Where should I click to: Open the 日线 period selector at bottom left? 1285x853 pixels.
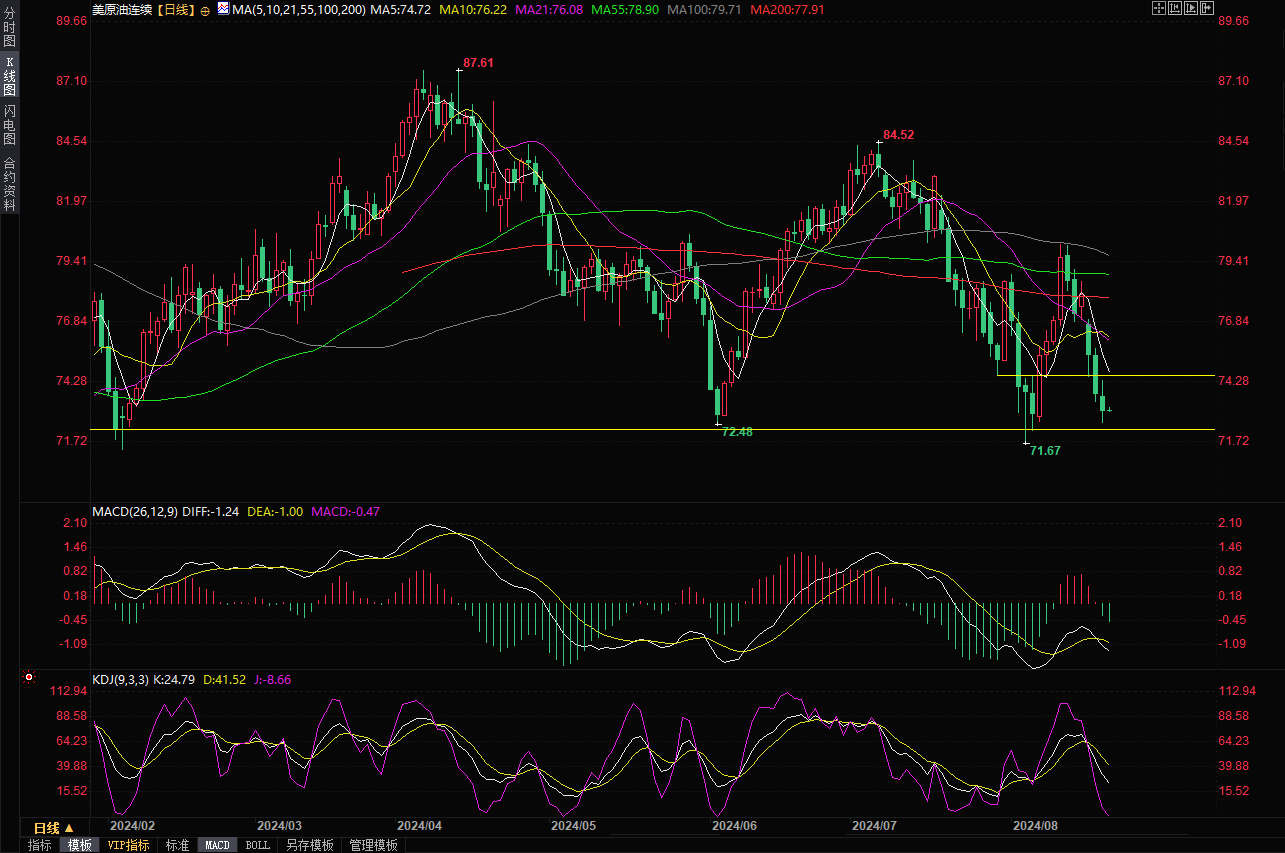coord(54,828)
